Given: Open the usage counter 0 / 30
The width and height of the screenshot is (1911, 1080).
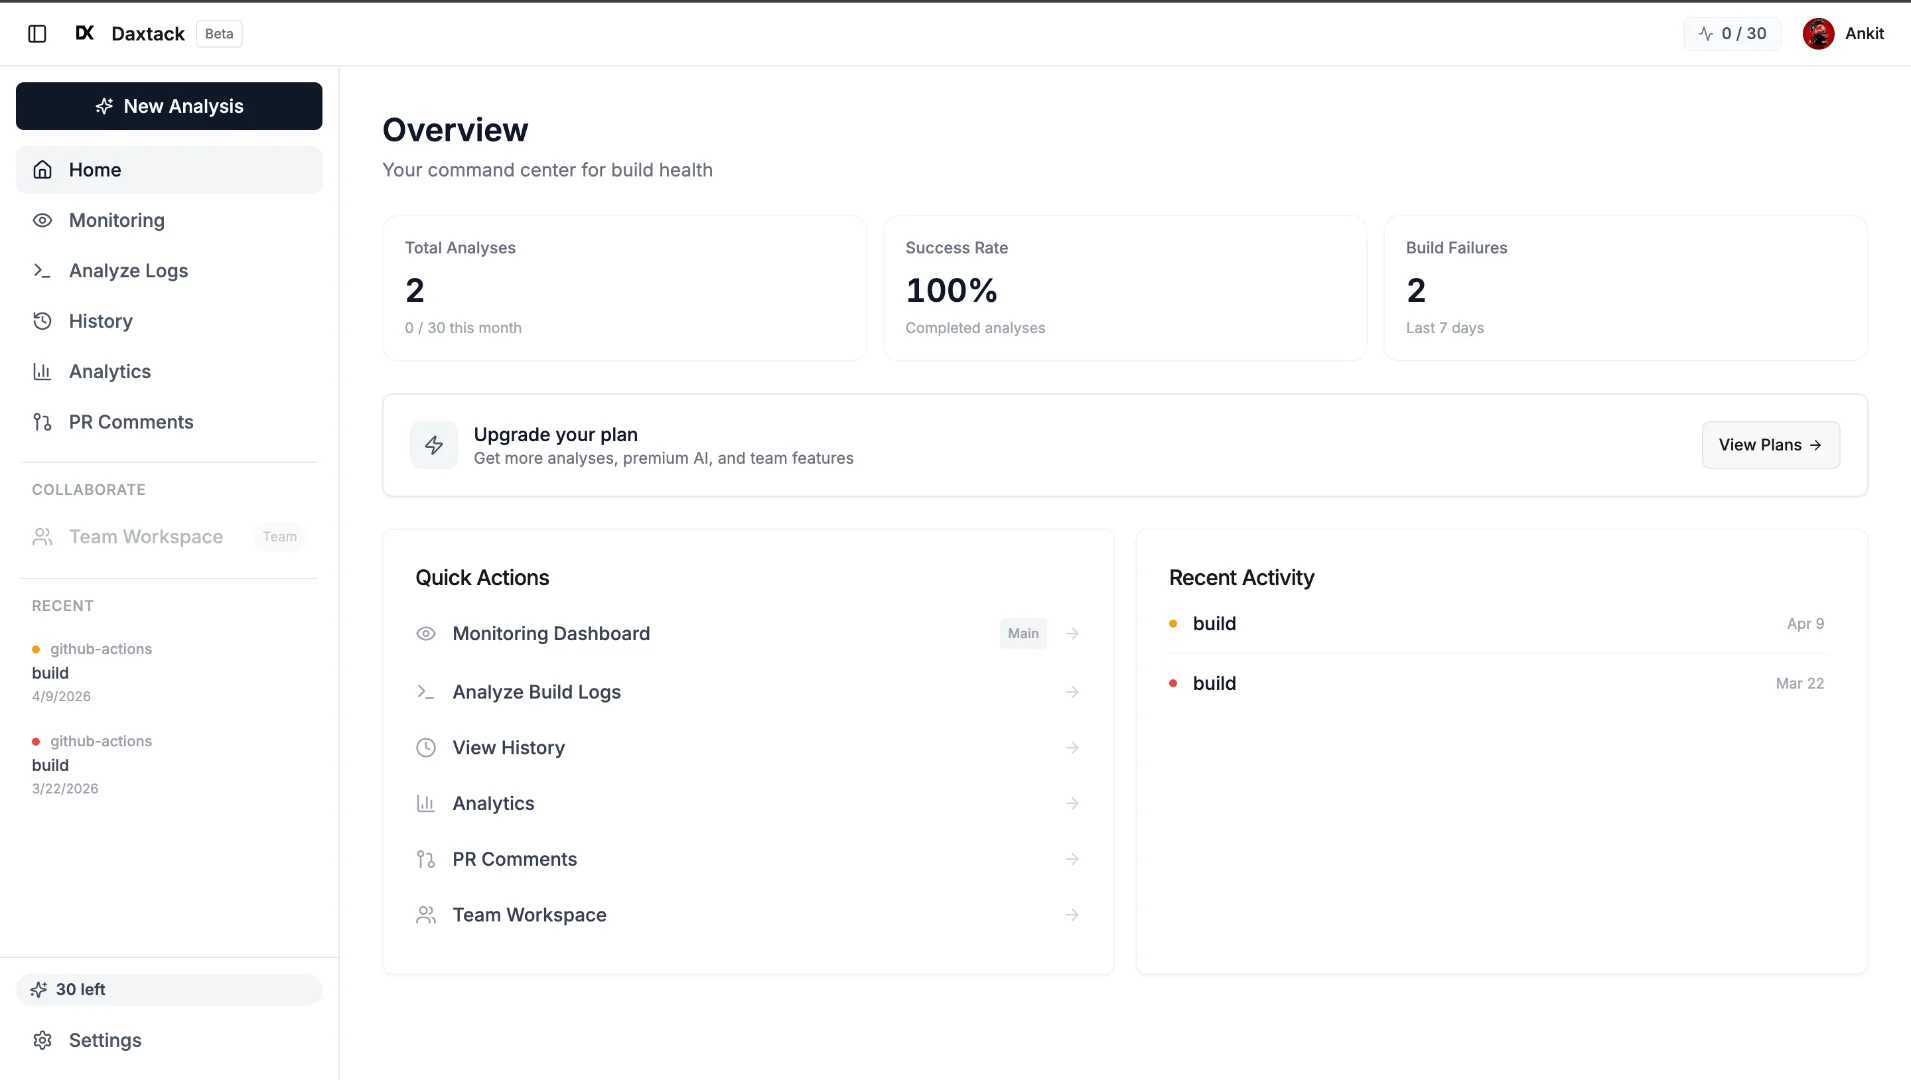Looking at the screenshot, I should tap(1732, 34).
